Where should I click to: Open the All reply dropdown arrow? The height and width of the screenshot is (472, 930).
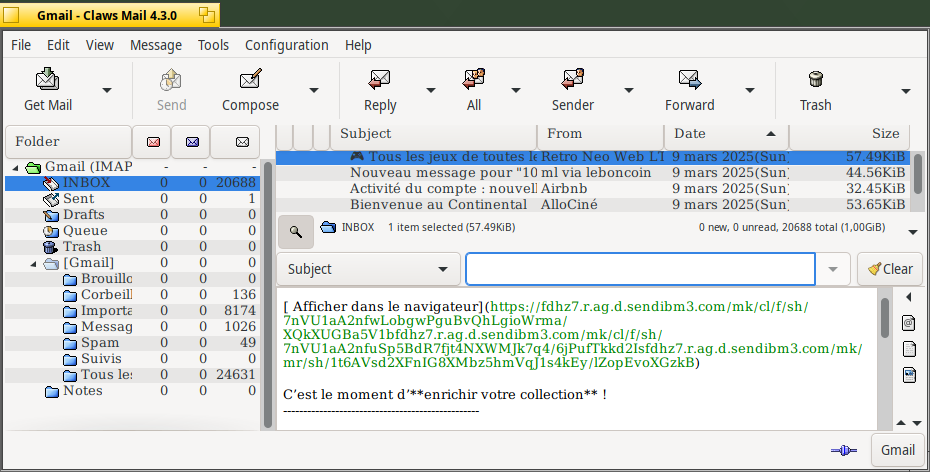516,90
